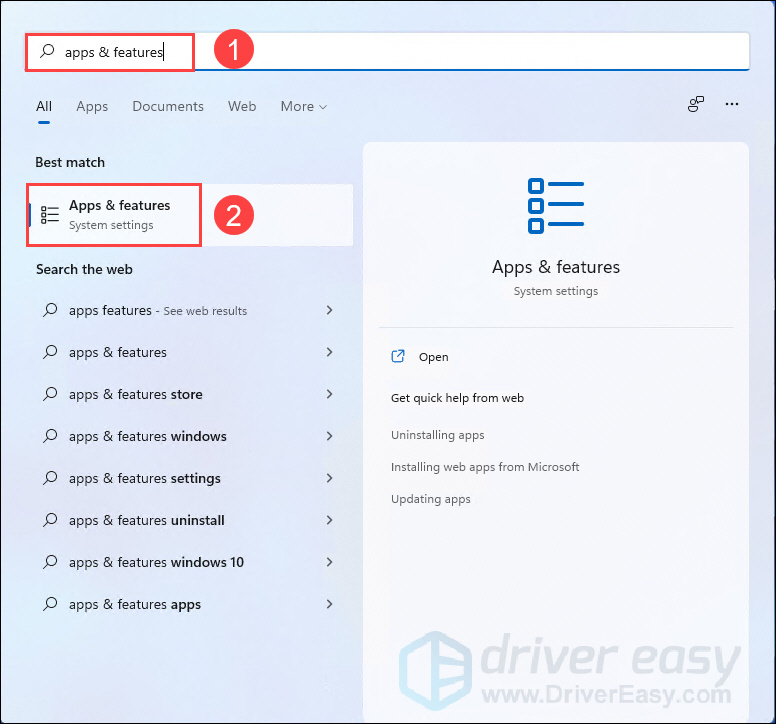Open 'Installing web apps from Microsoft' link

click(485, 467)
